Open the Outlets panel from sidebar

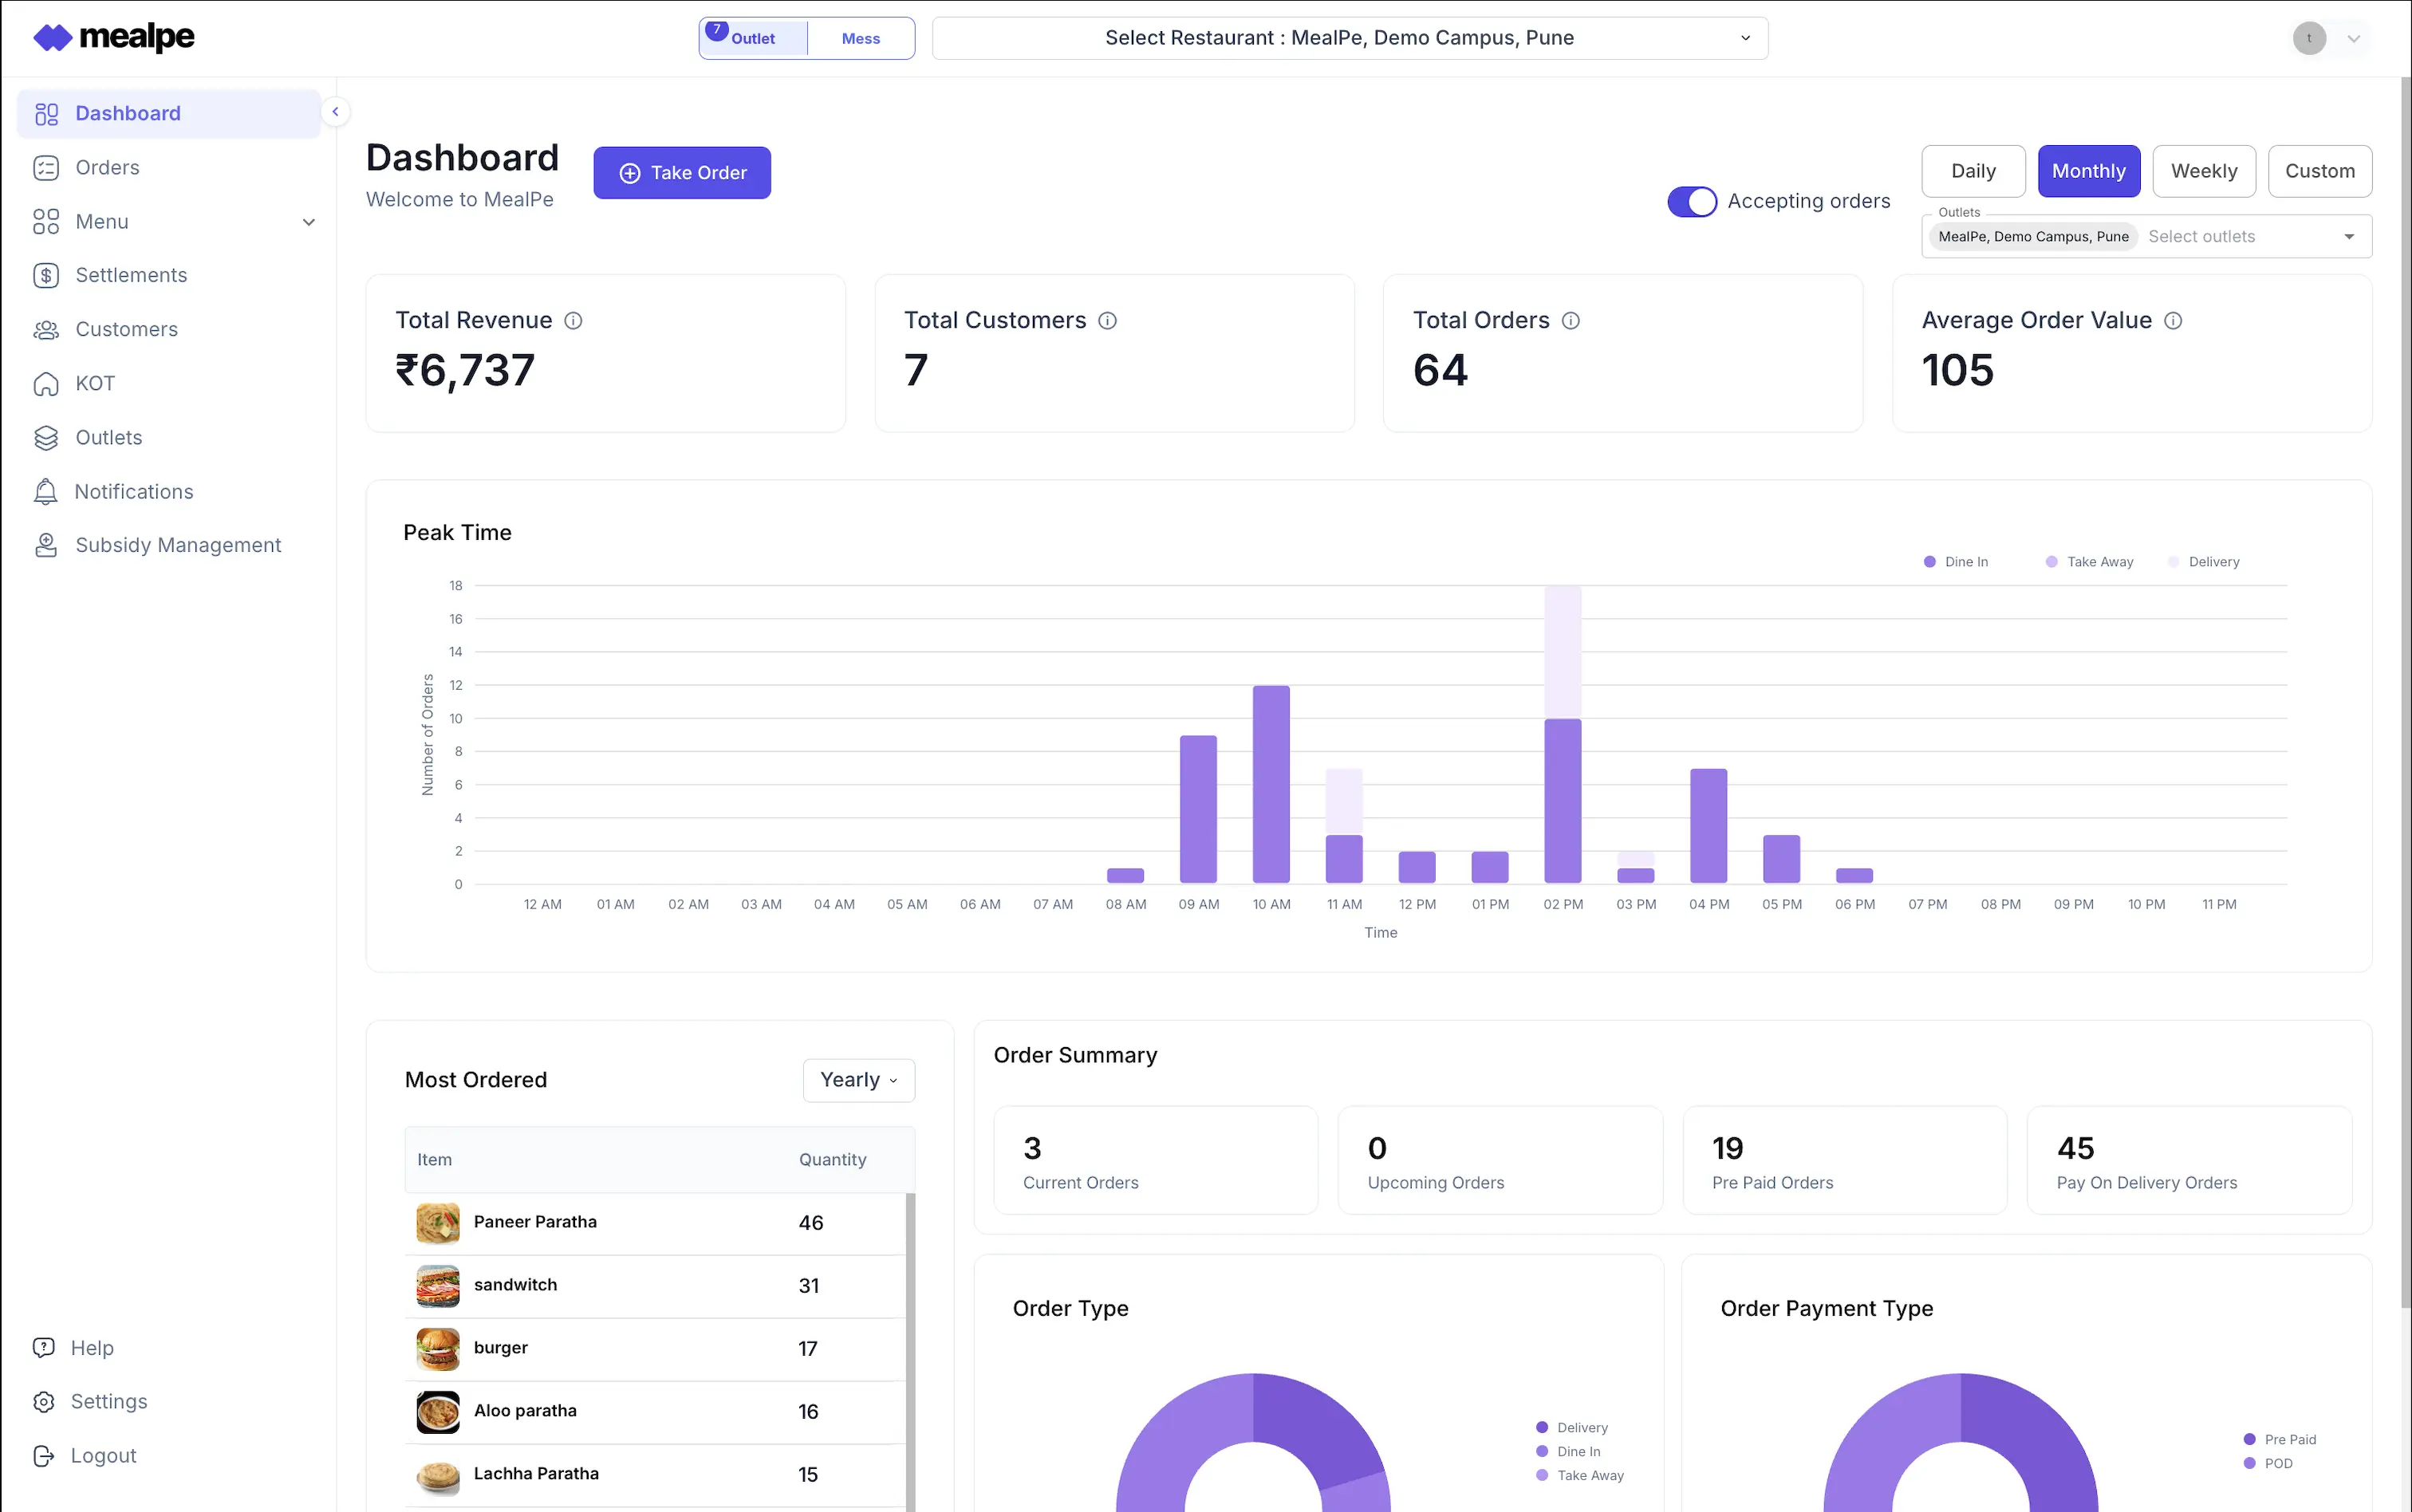[x=108, y=437]
